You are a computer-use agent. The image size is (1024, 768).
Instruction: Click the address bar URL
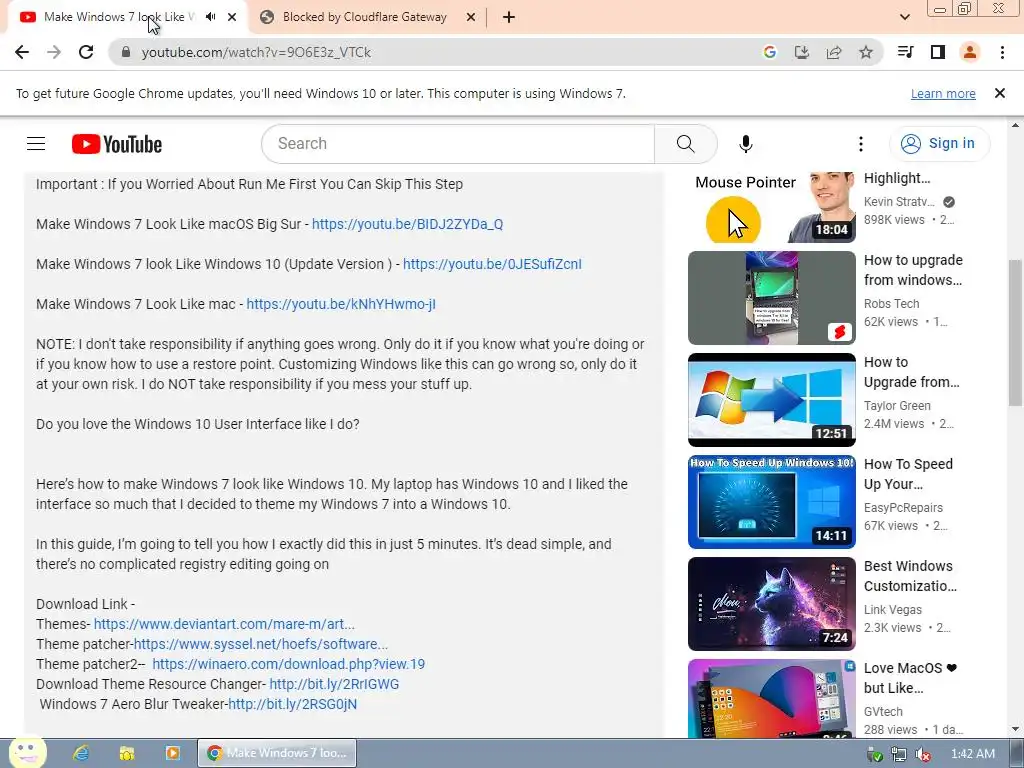pyautogui.click(x=256, y=52)
